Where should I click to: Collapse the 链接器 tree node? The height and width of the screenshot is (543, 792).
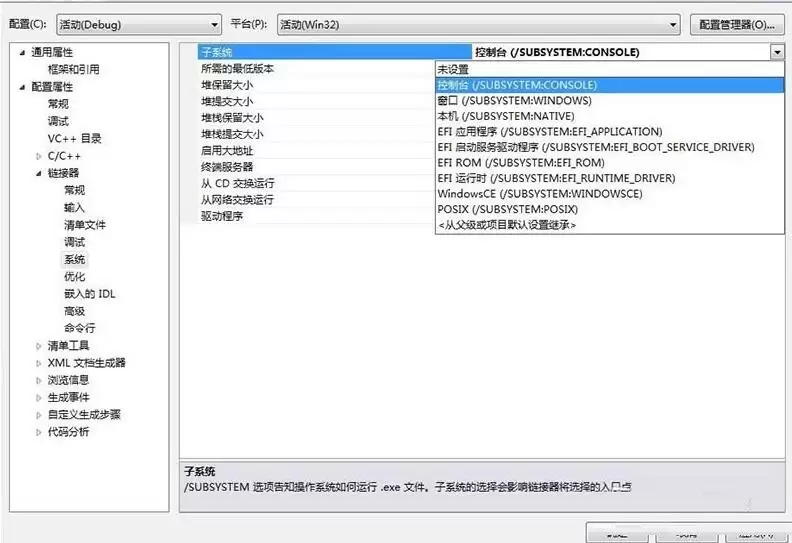[39, 173]
